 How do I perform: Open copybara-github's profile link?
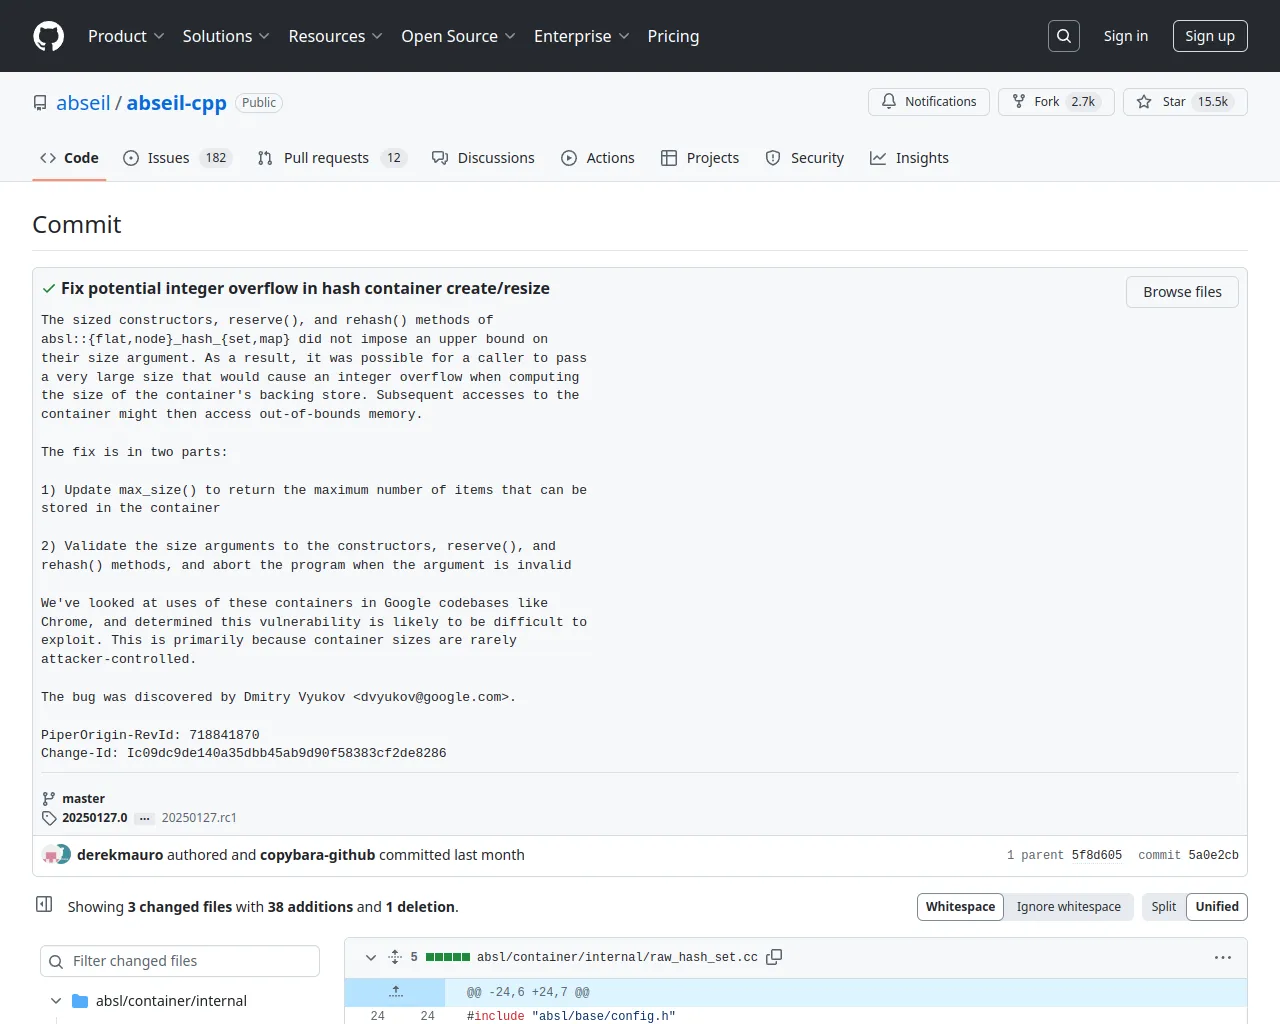tap(317, 855)
